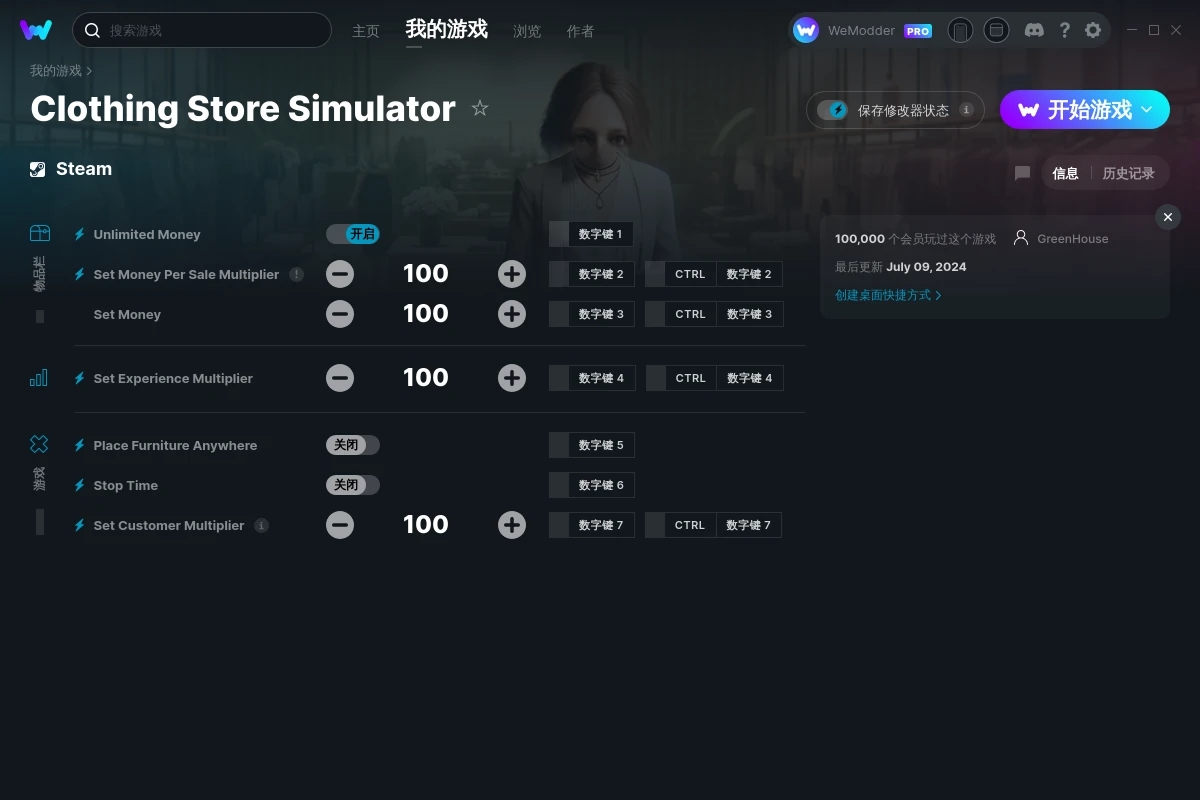Click the game crossed-tools category icon
Viewport: 1200px width, 800px height.
[39, 444]
